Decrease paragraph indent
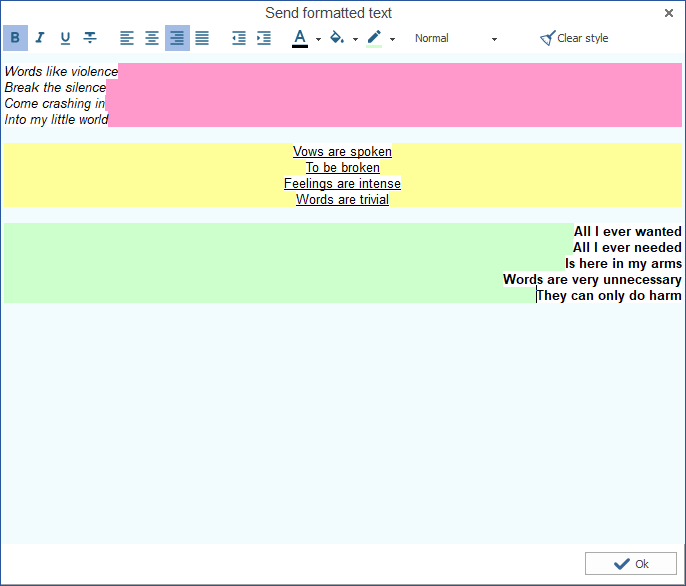686x586 pixels. coord(239,38)
